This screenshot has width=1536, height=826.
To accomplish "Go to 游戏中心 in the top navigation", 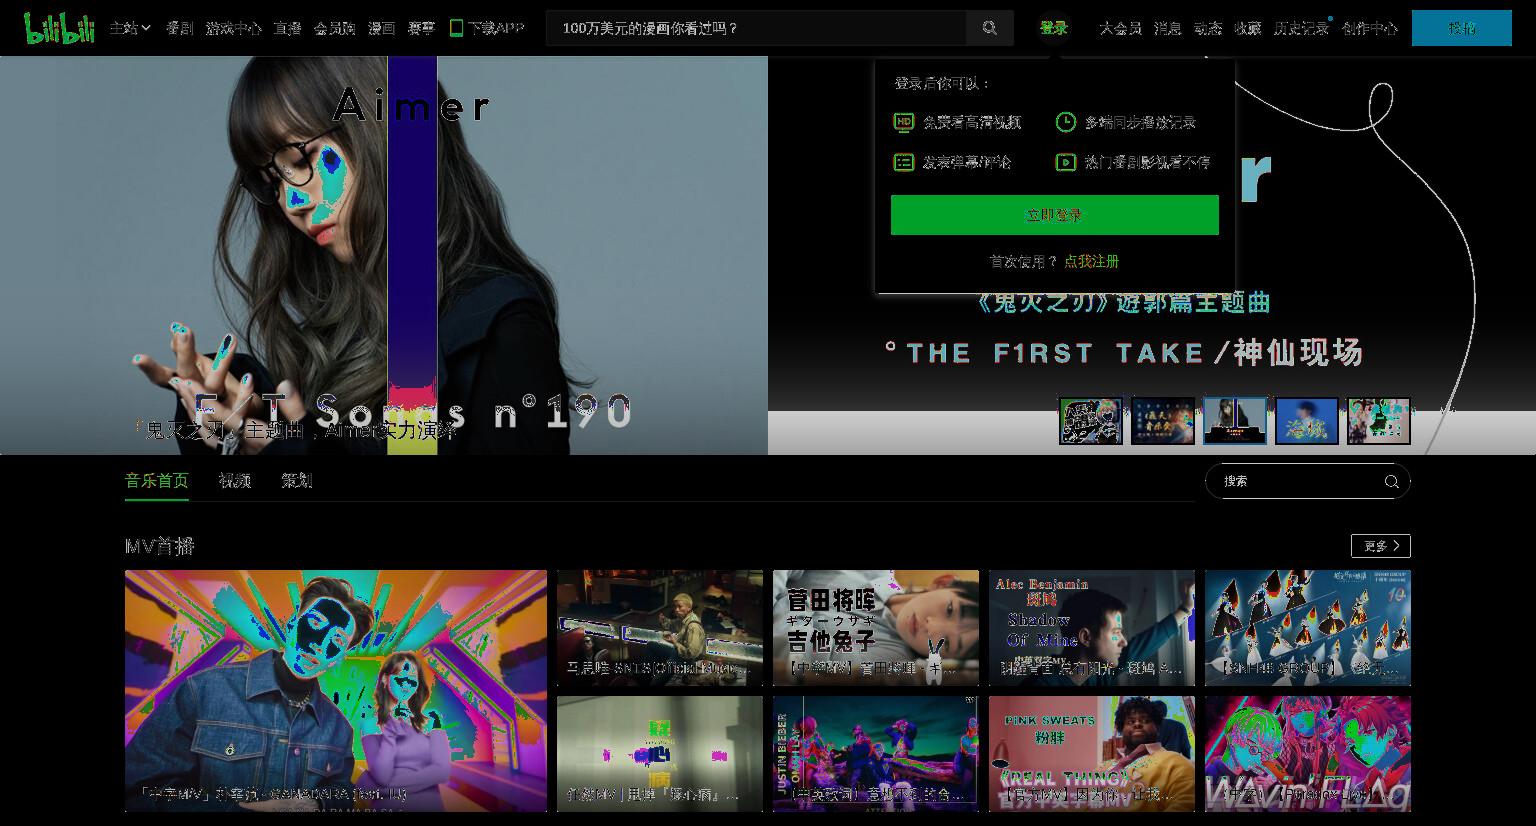I will [x=233, y=28].
